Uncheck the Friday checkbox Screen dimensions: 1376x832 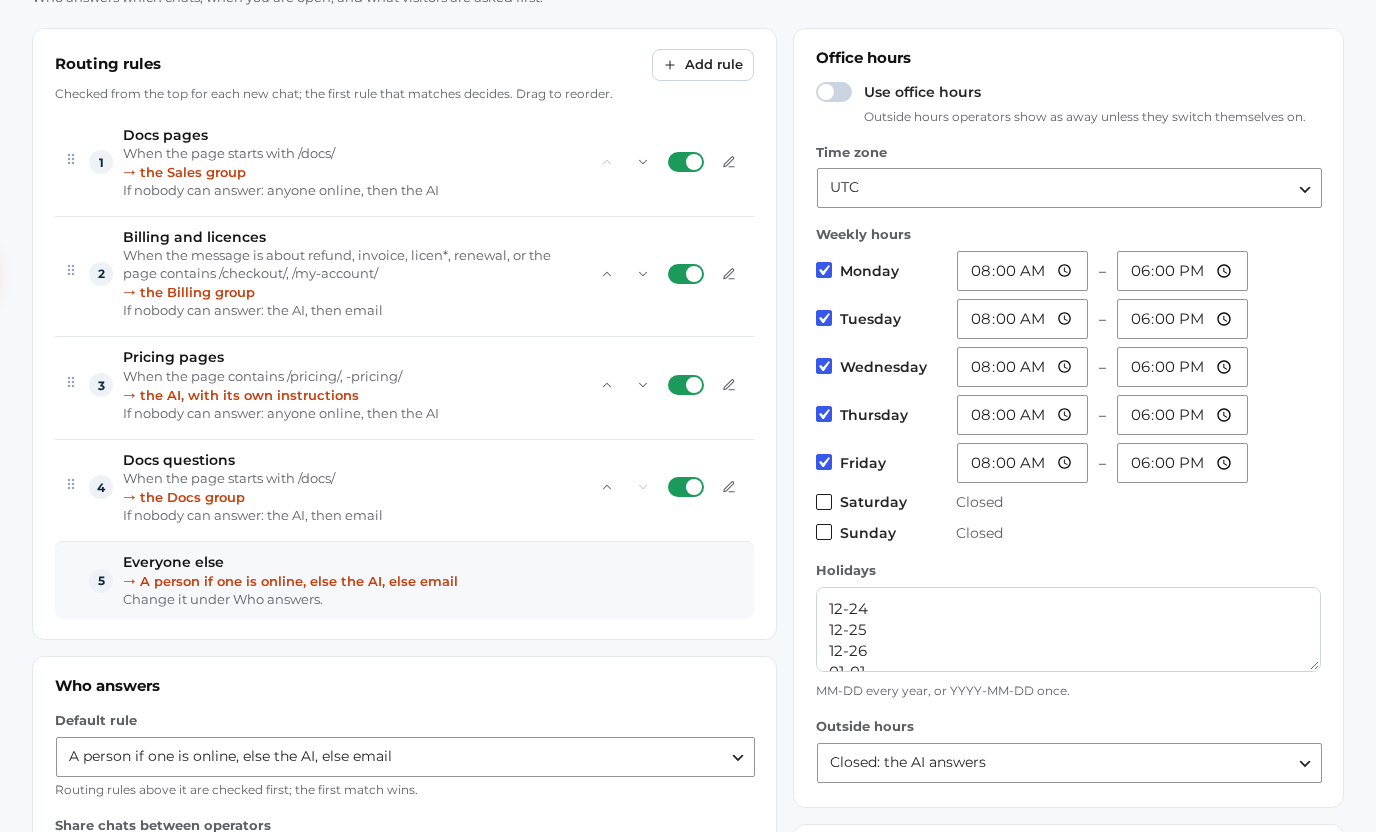(824, 462)
